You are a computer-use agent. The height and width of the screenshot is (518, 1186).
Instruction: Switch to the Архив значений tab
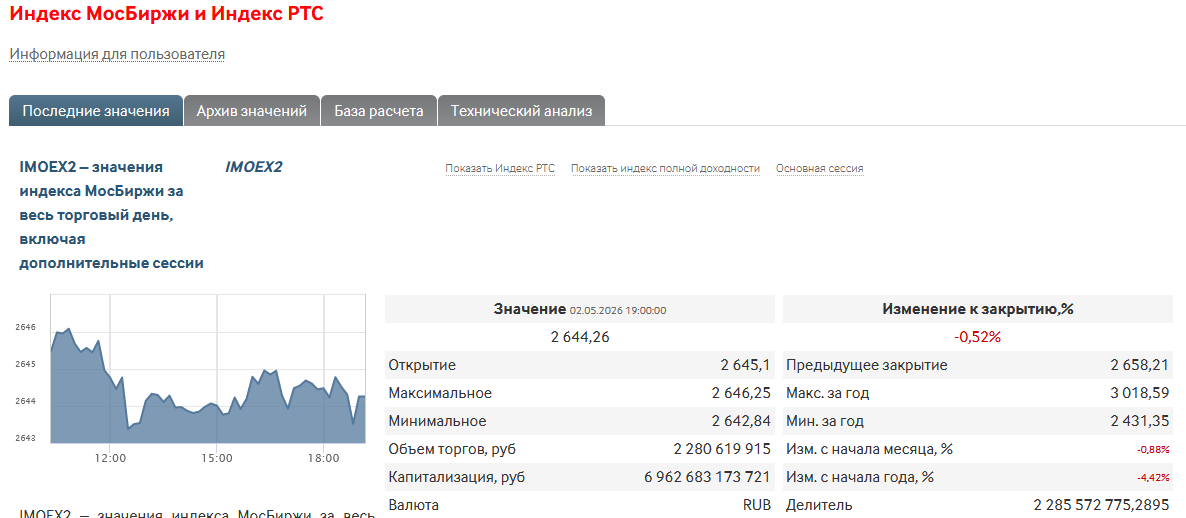(252, 111)
